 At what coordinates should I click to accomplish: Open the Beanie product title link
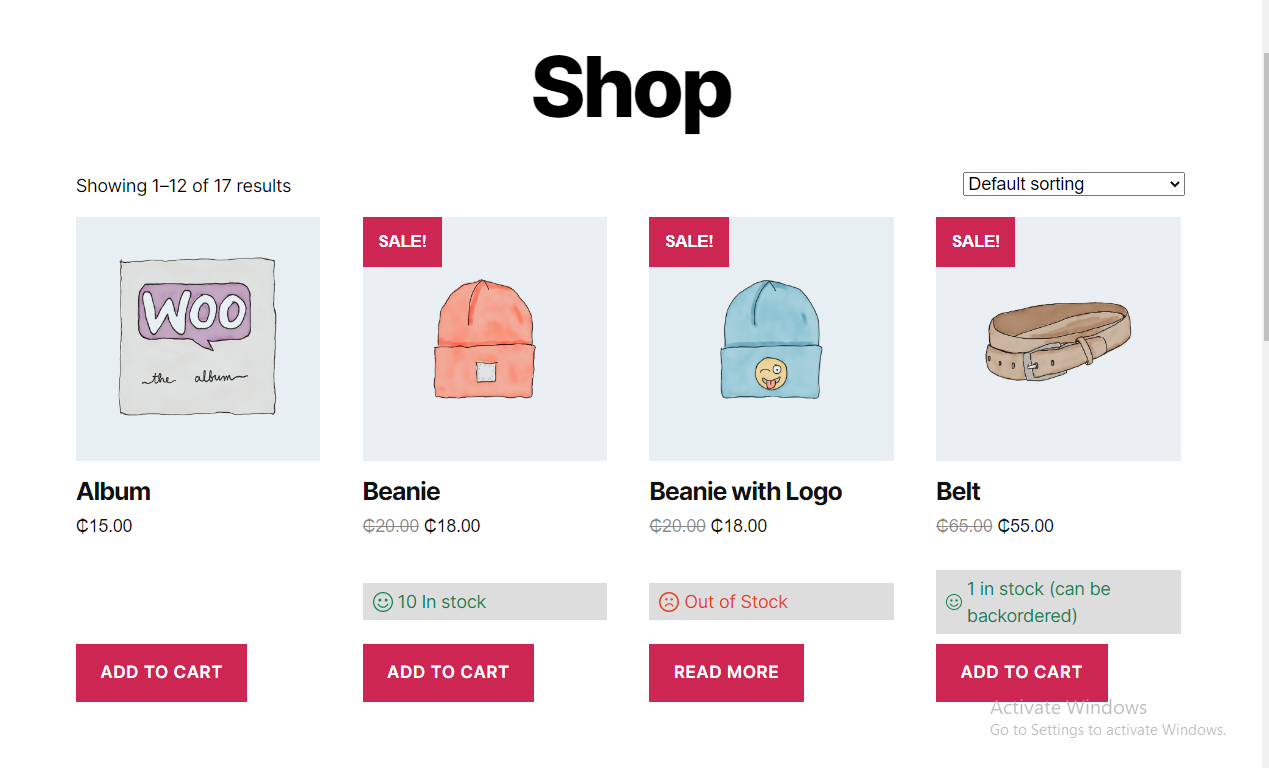coord(401,492)
